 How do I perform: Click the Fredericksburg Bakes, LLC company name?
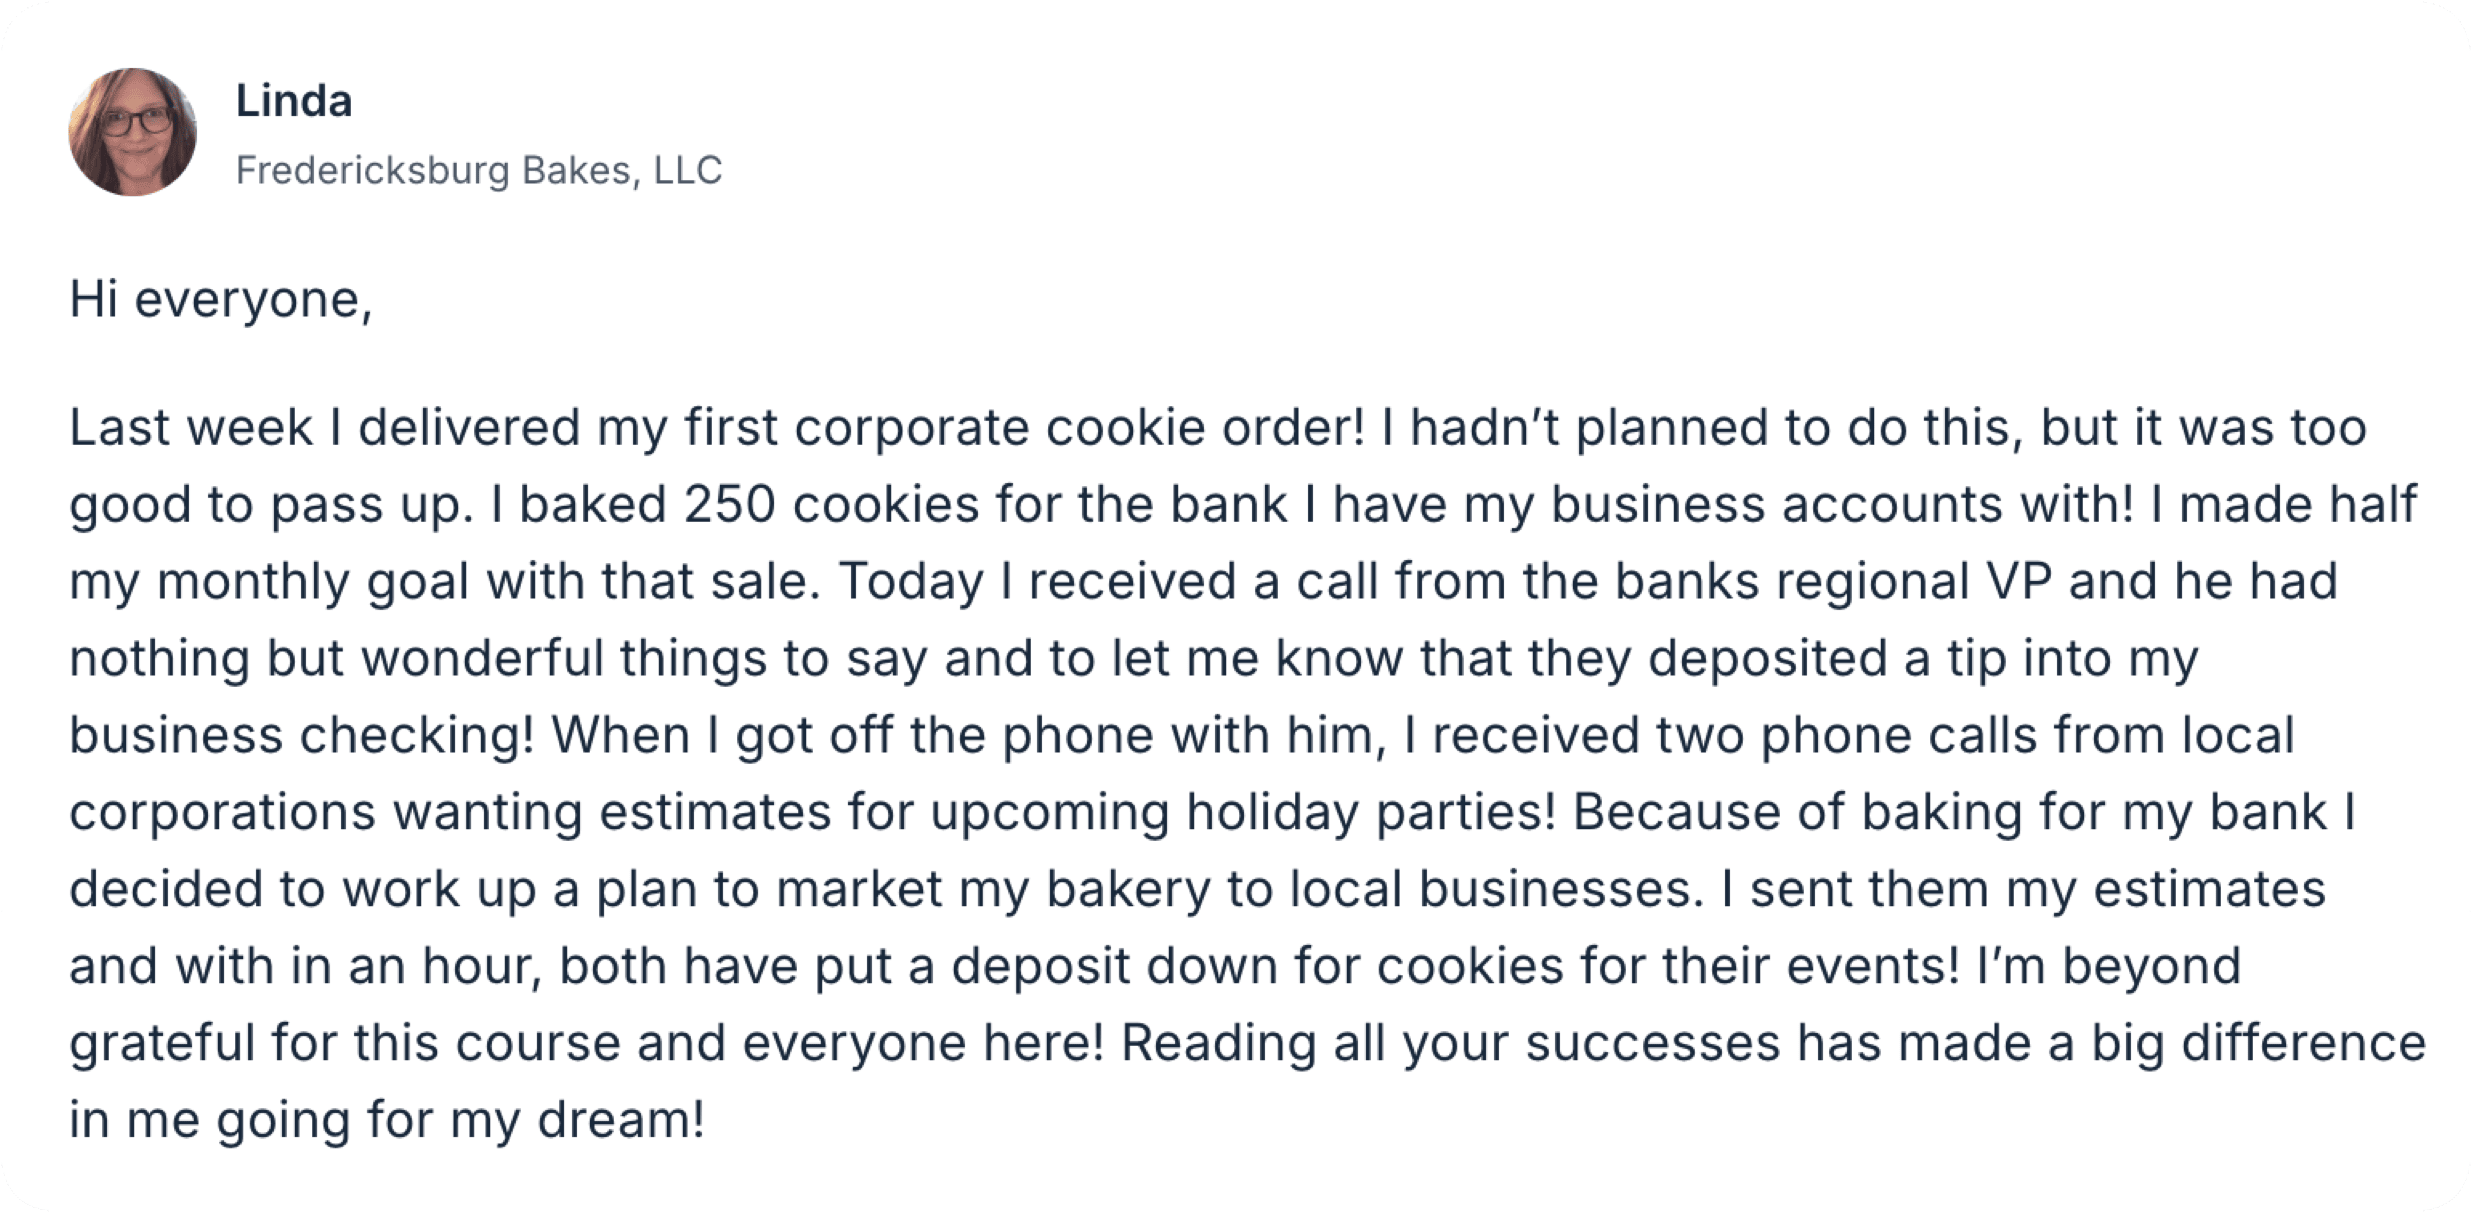478,171
